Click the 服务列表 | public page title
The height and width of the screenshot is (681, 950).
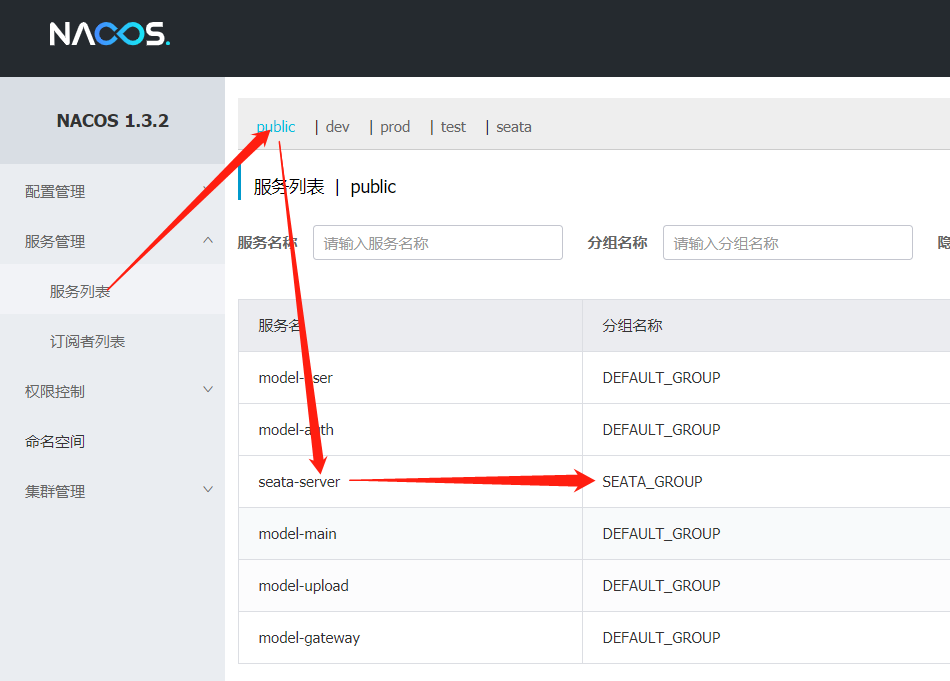[325, 187]
